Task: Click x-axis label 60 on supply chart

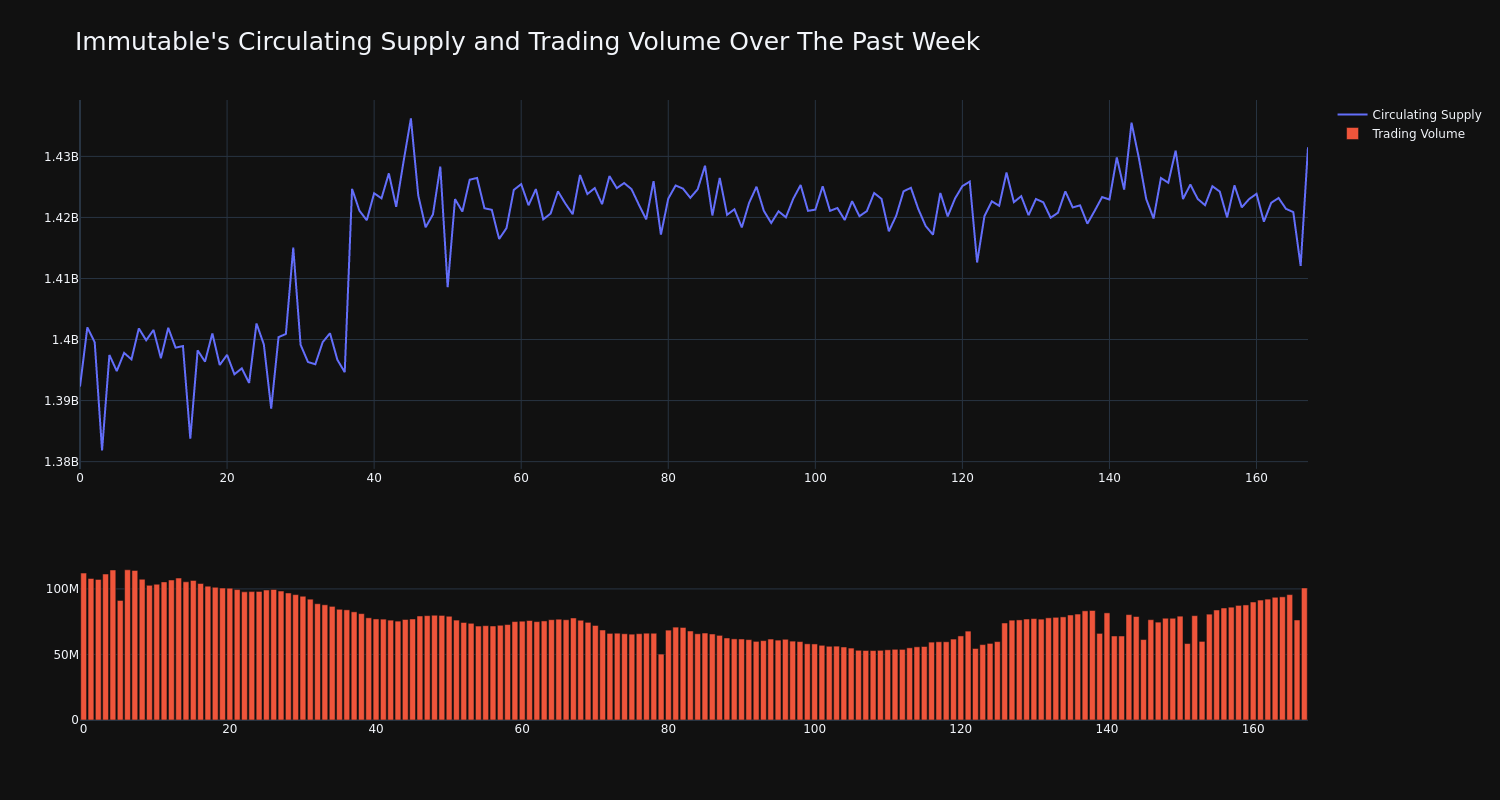Action: click(521, 478)
